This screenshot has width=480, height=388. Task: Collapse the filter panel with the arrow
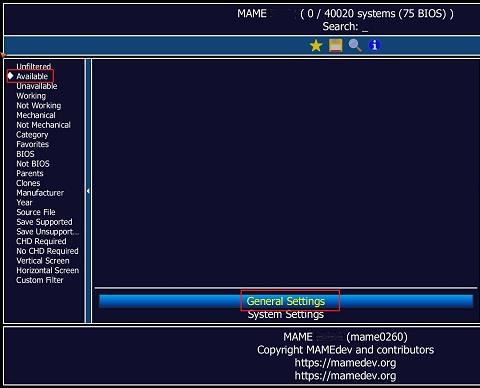pos(88,191)
